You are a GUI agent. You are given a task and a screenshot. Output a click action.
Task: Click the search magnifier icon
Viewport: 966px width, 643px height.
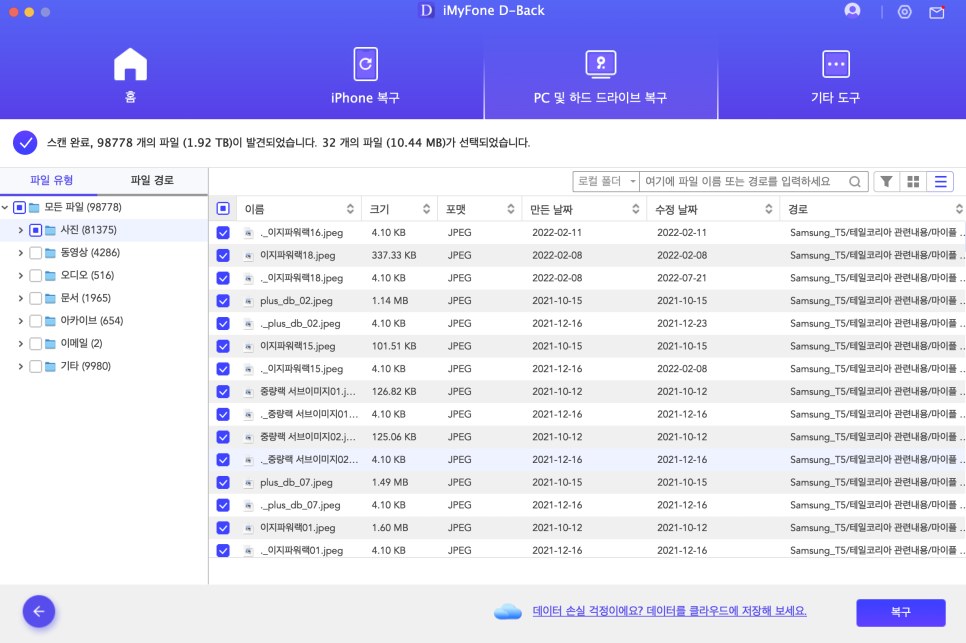coord(854,182)
